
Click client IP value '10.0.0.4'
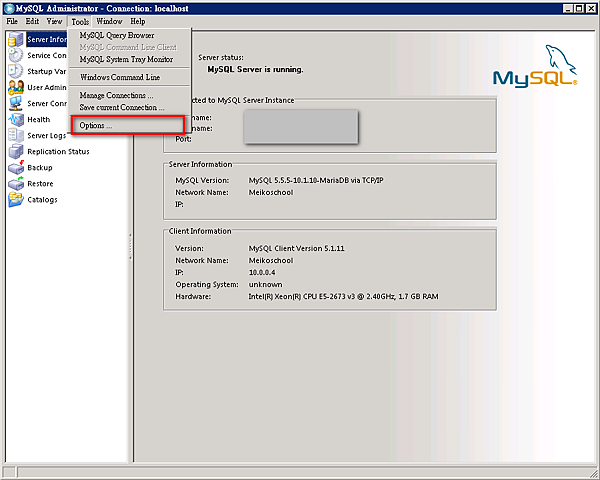(262, 273)
